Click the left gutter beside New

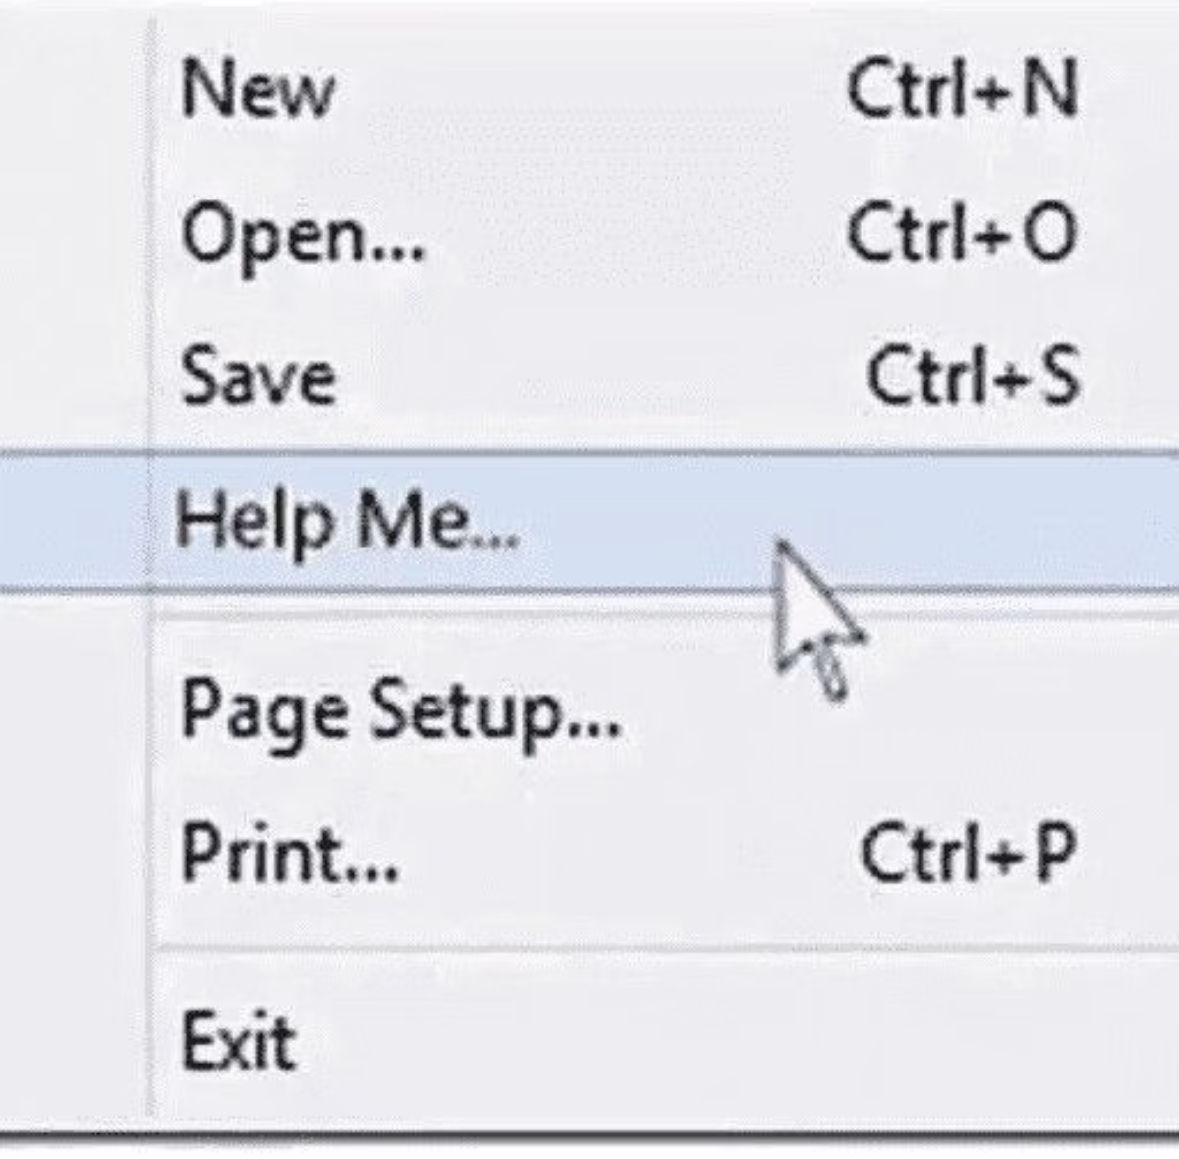(x=75, y=90)
